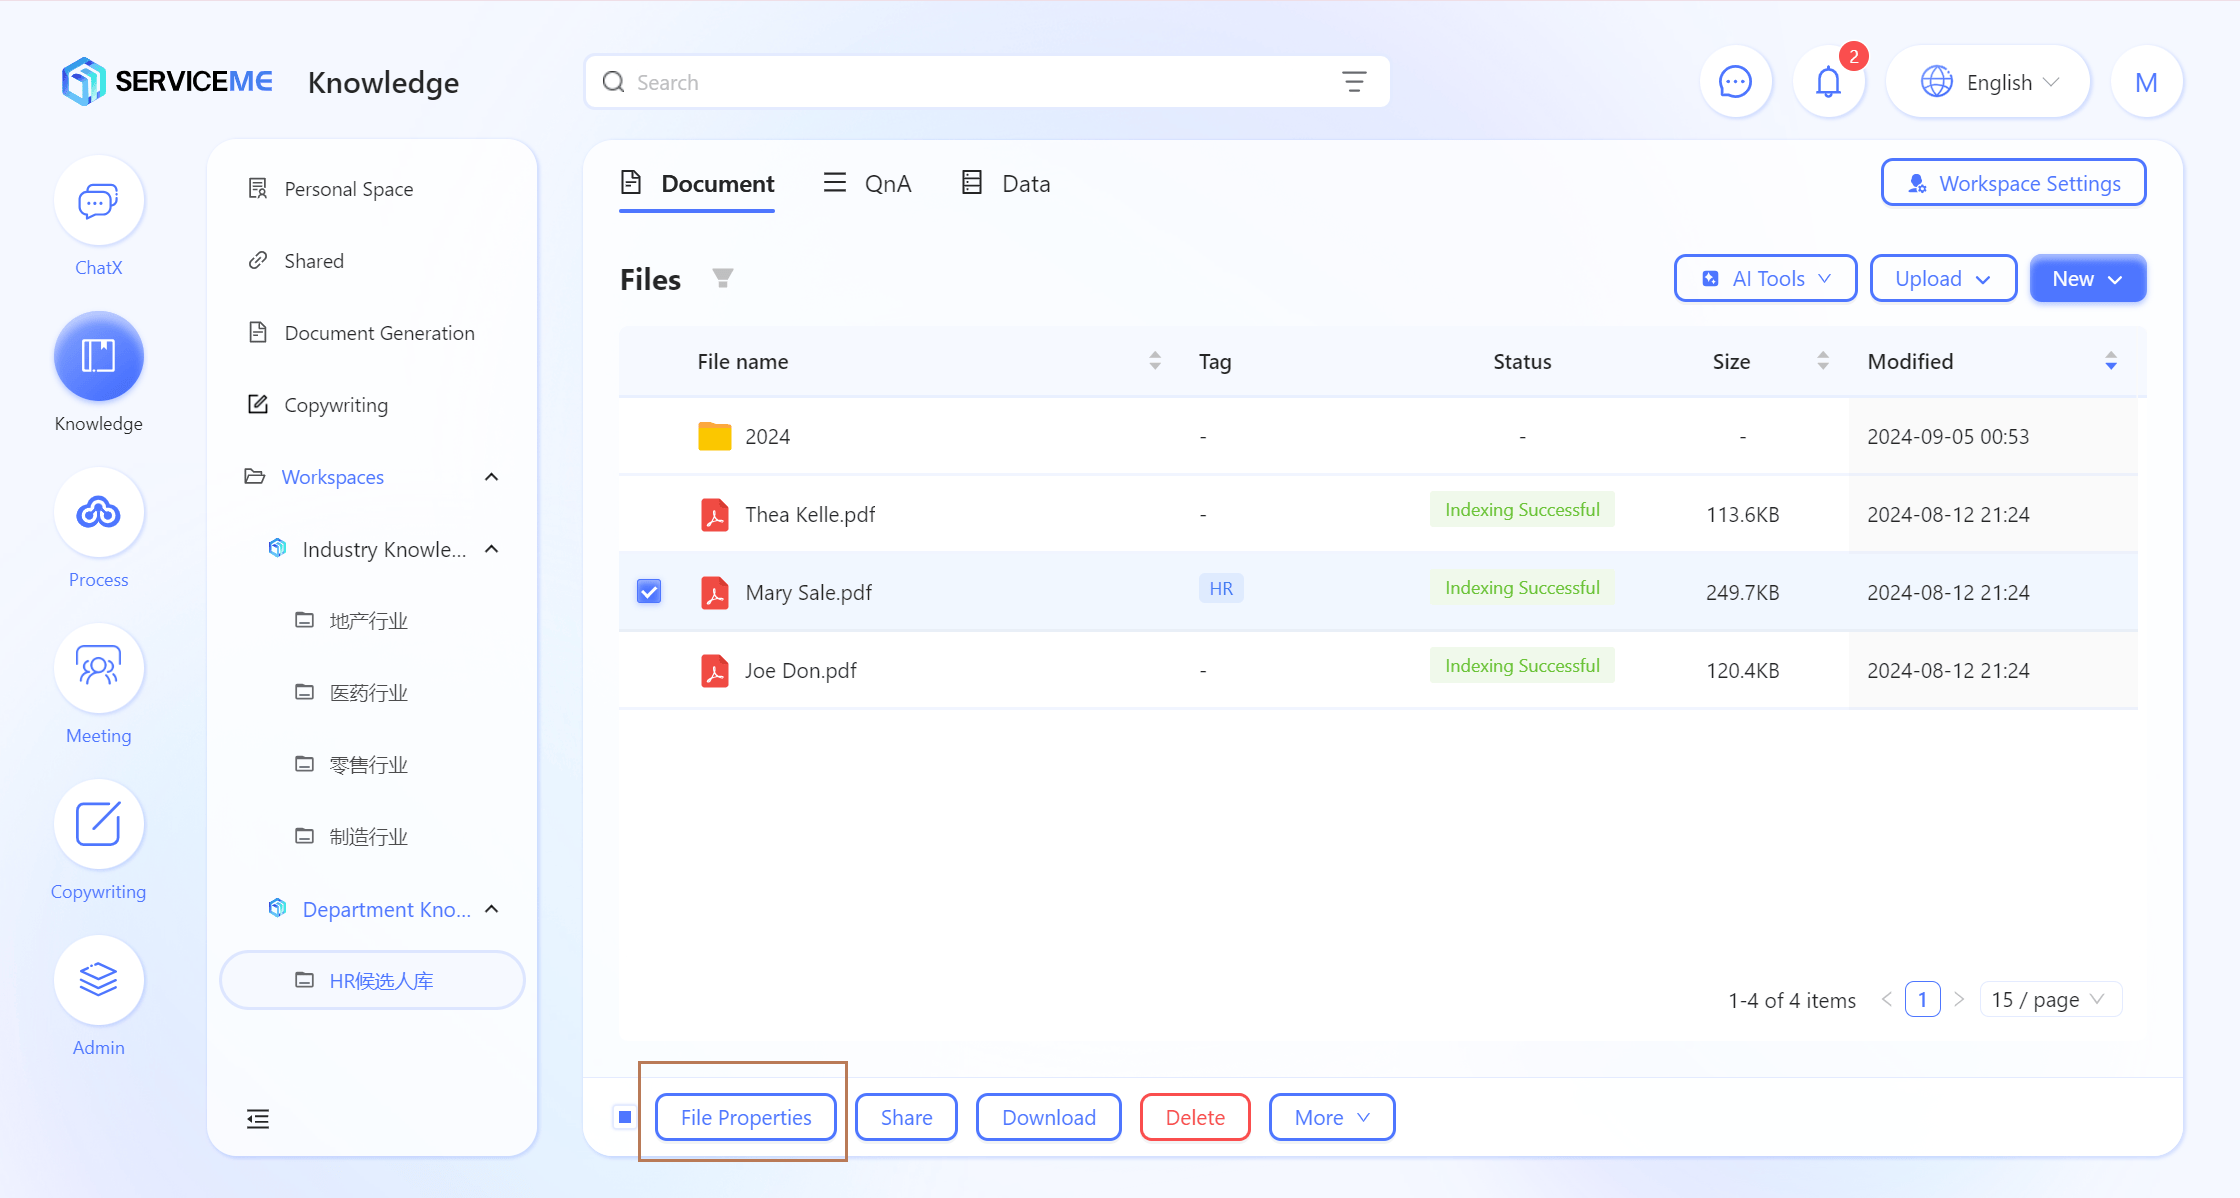Open the Copywriting module in left rail
Screen dimensions: 2240x1198
click(x=98, y=825)
